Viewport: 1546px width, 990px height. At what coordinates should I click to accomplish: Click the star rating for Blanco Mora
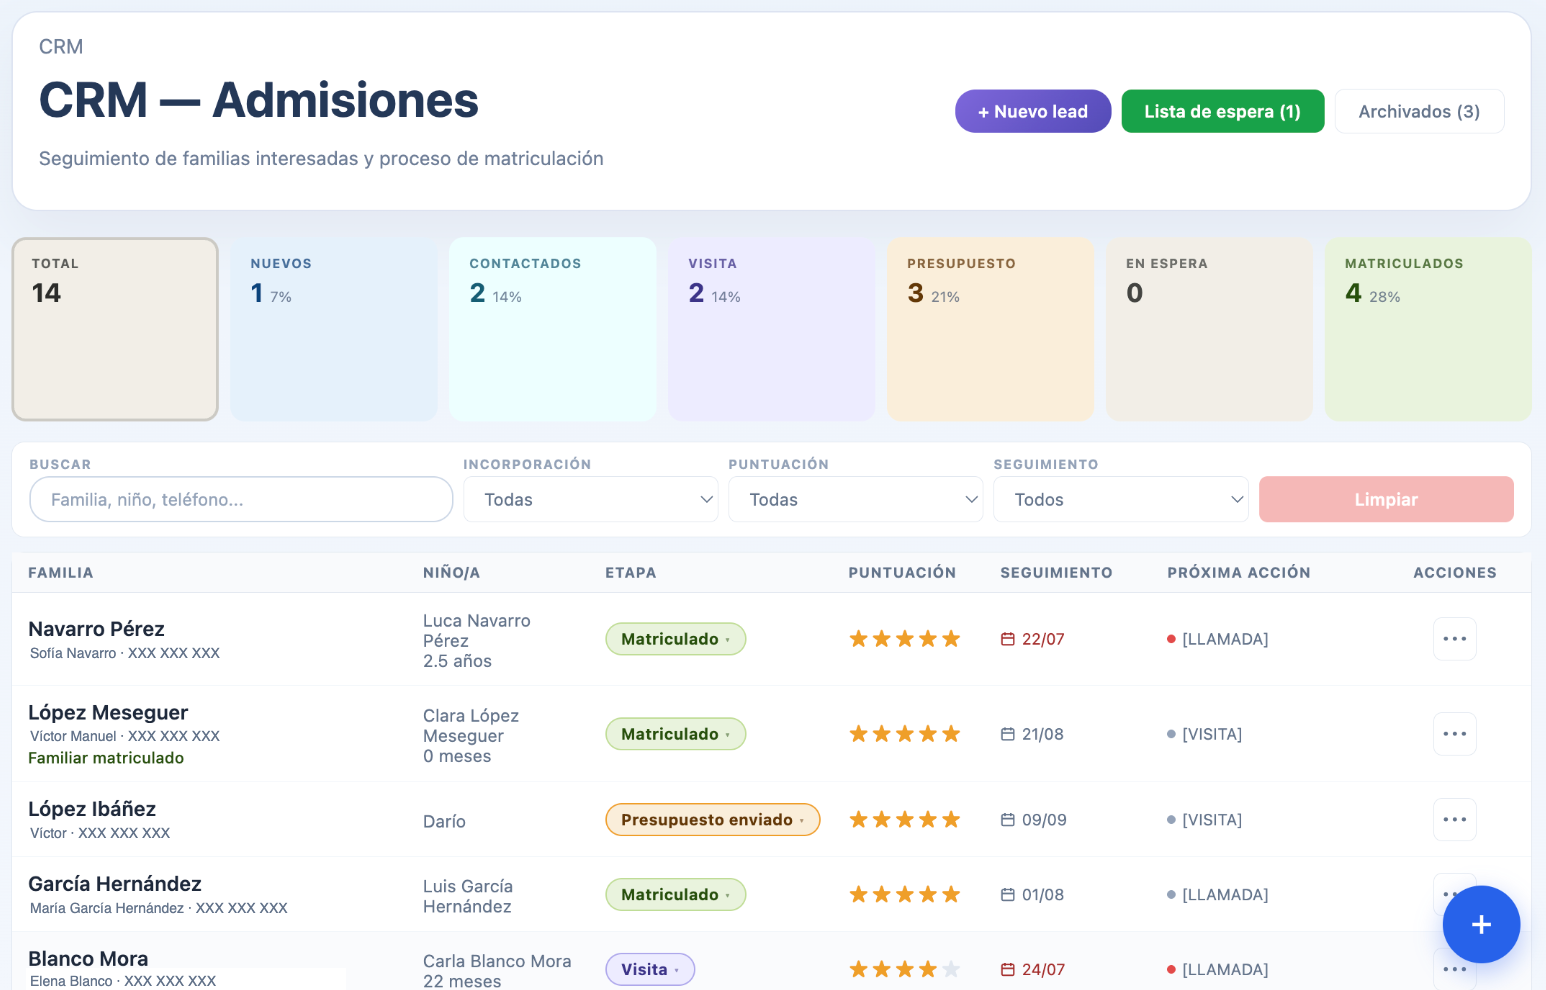pyautogui.click(x=904, y=969)
